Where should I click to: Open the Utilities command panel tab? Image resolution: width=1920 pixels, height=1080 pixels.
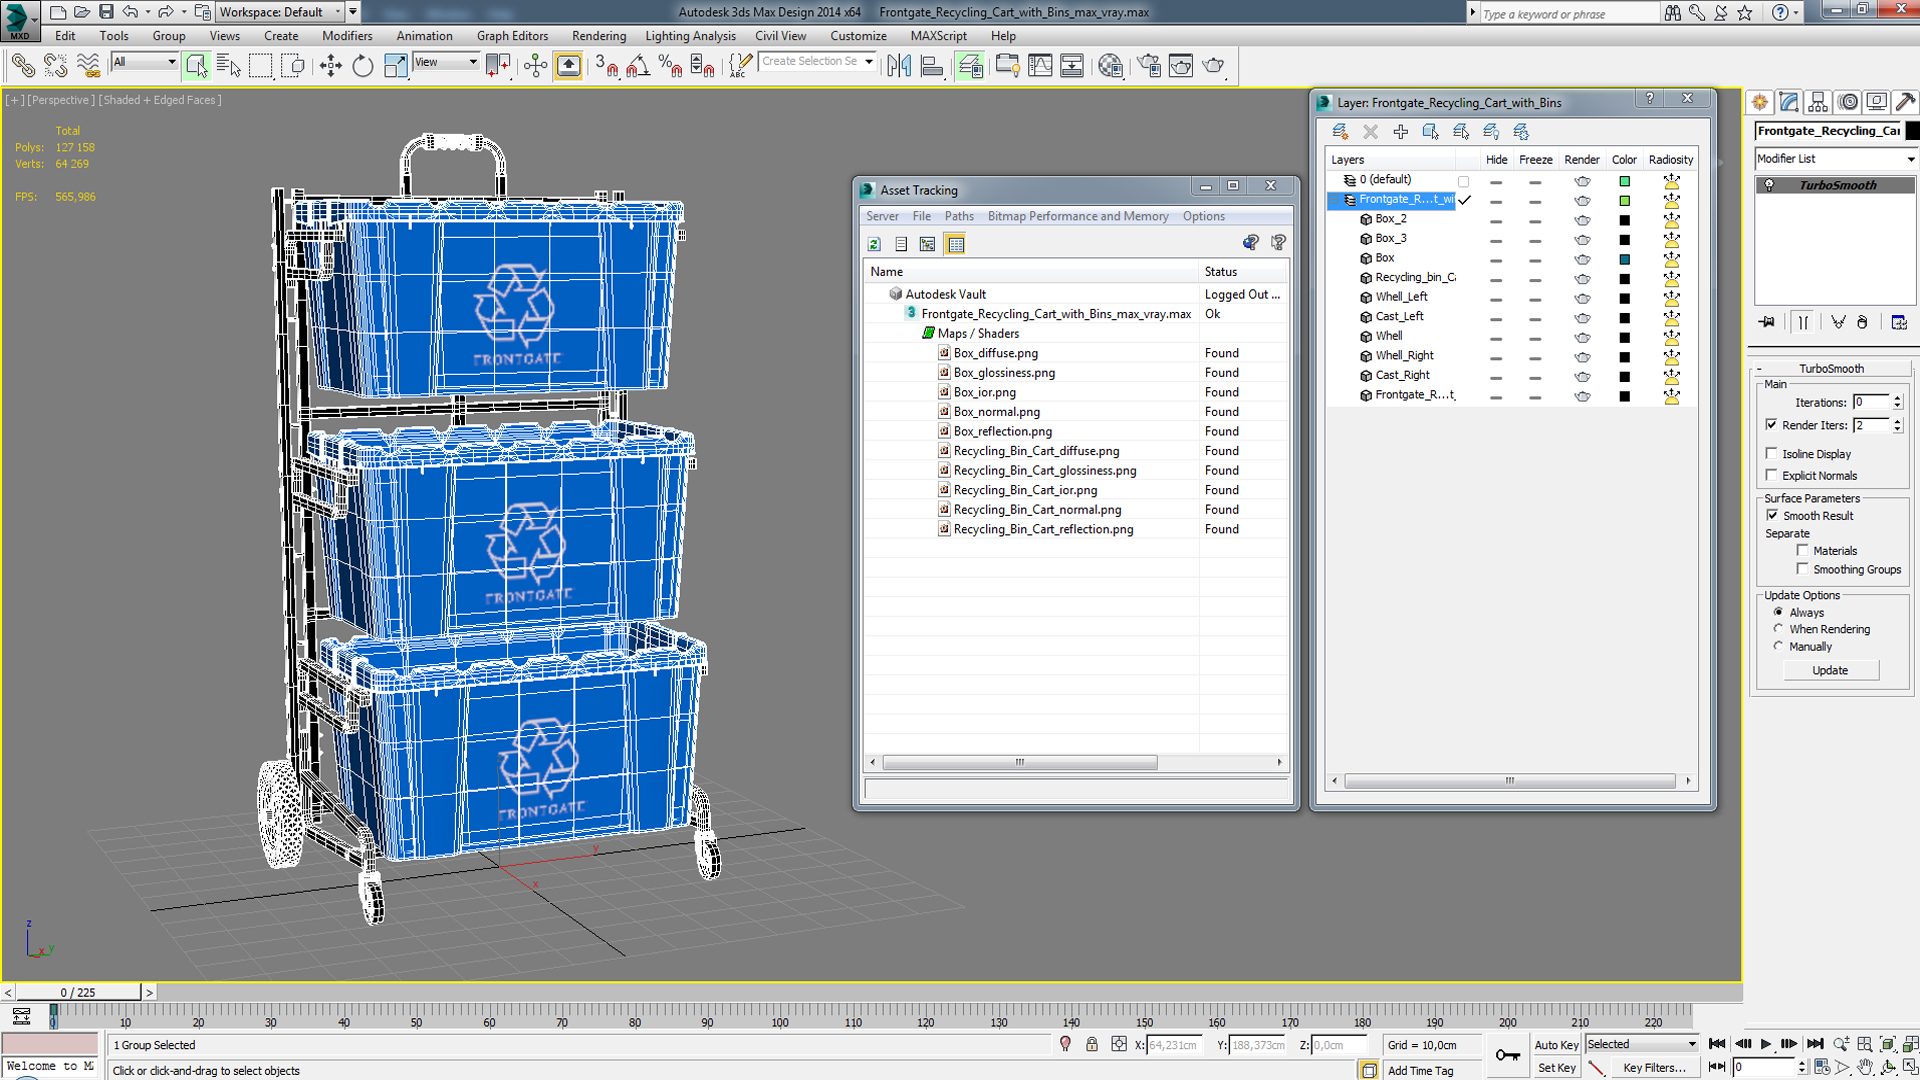click(x=1906, y=102)
